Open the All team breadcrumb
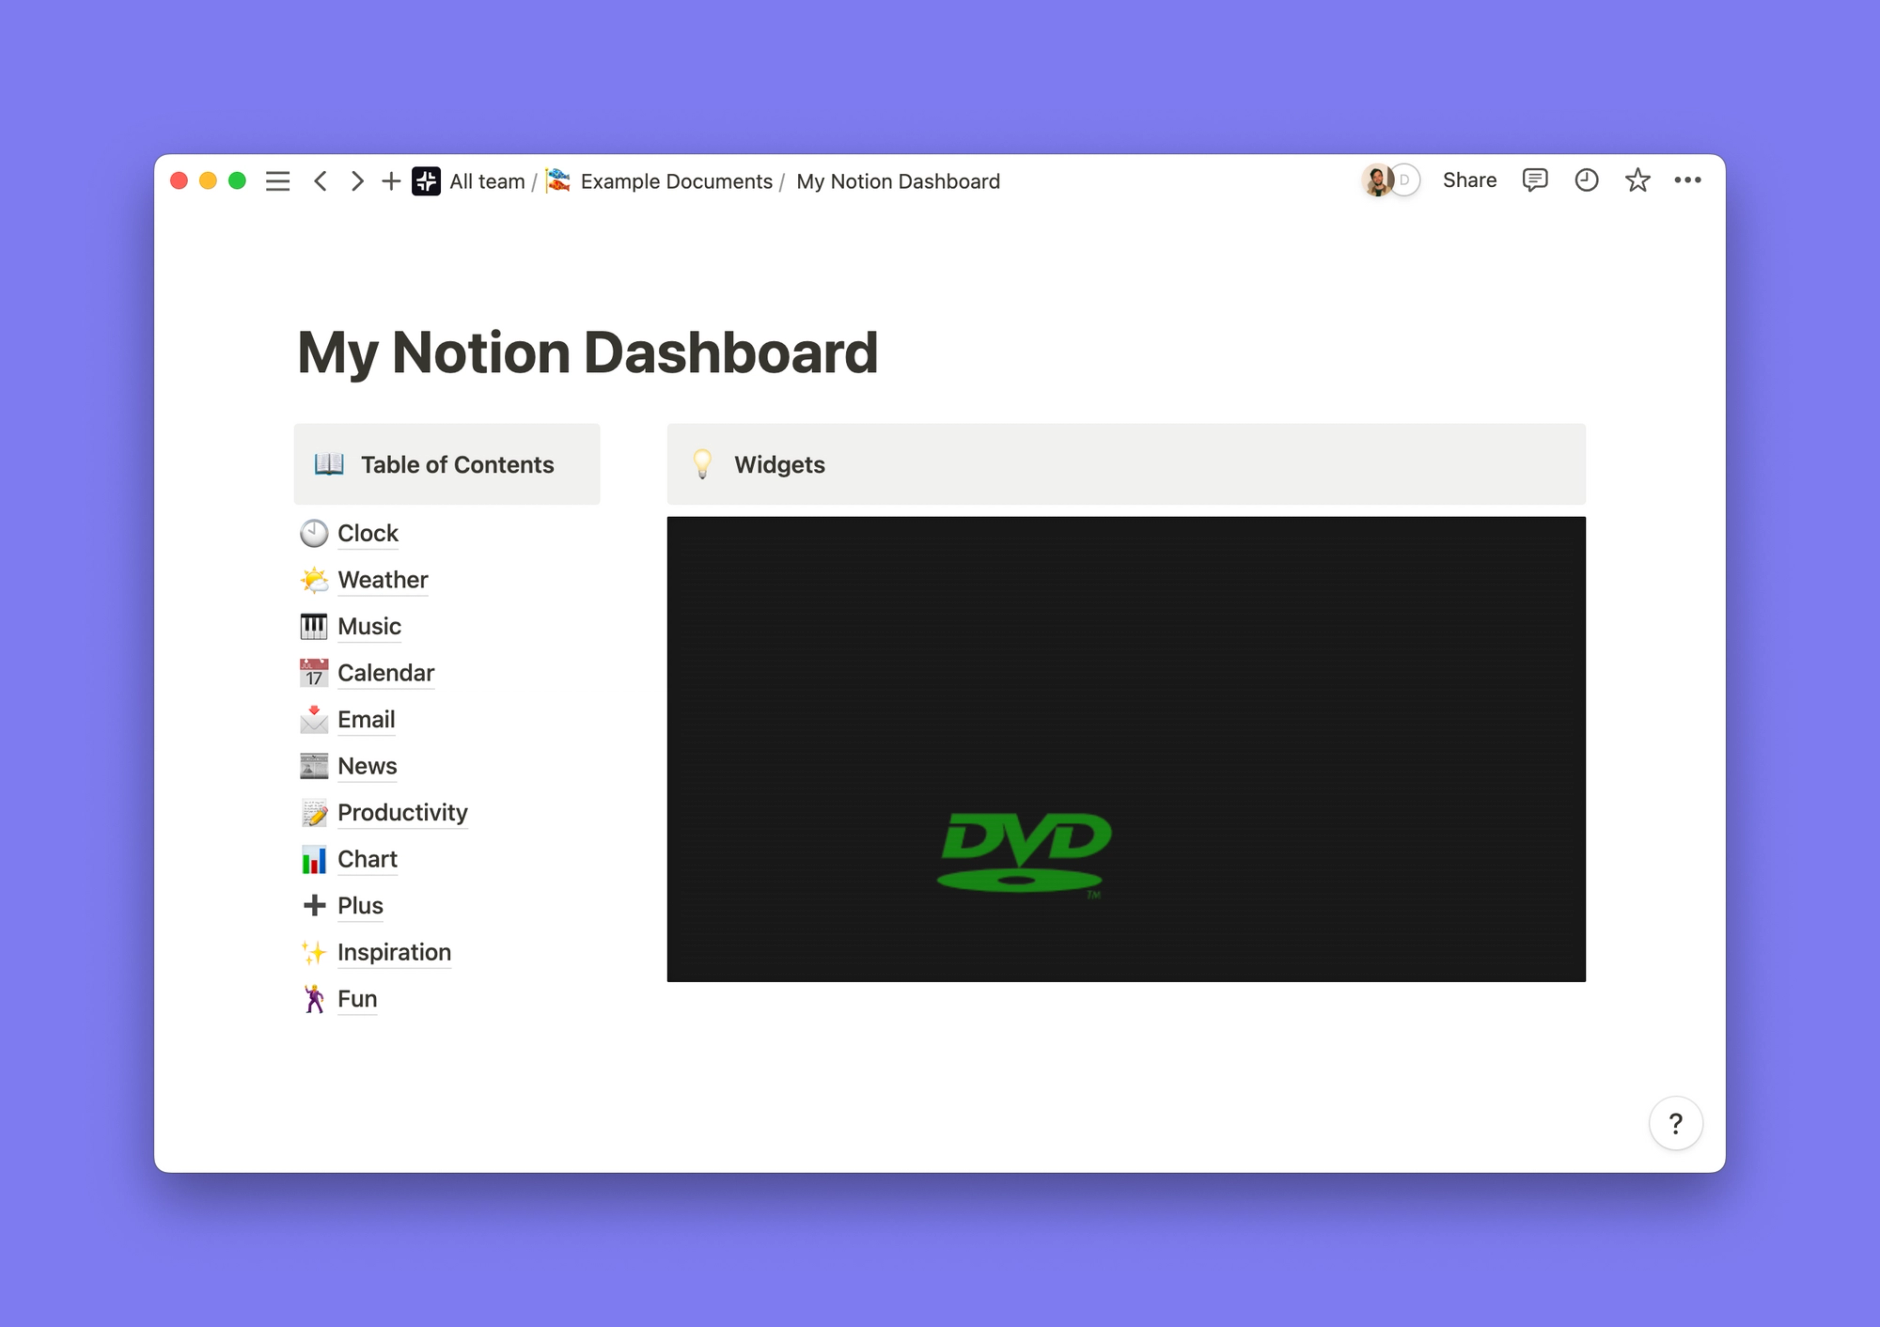The height and width of the screenshot is (1327, 1880). 487,181
